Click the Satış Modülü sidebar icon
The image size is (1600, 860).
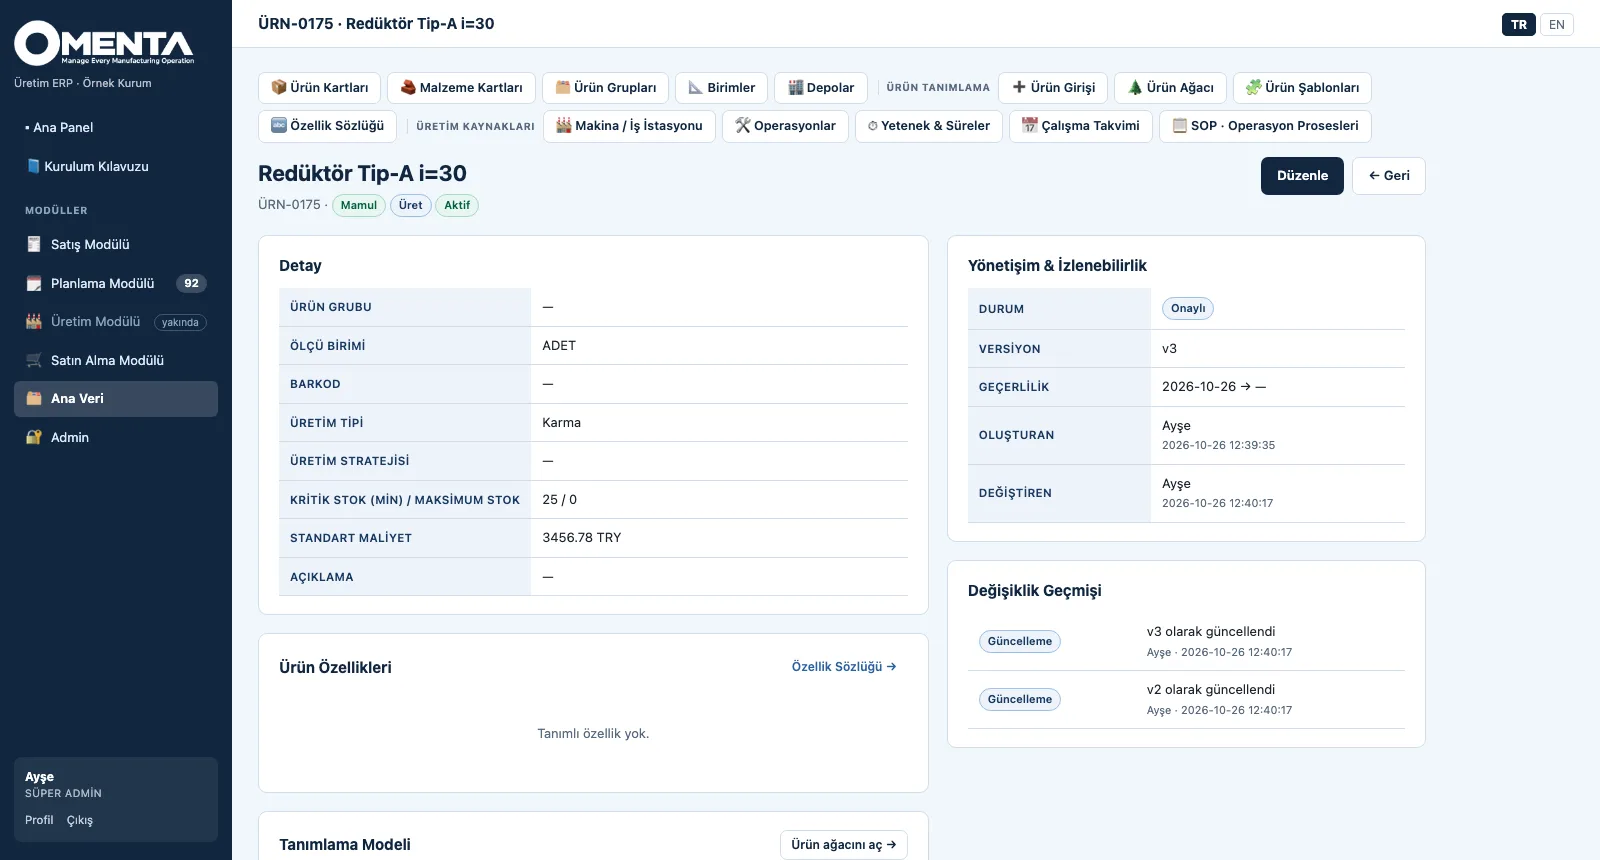click(34, 244)
